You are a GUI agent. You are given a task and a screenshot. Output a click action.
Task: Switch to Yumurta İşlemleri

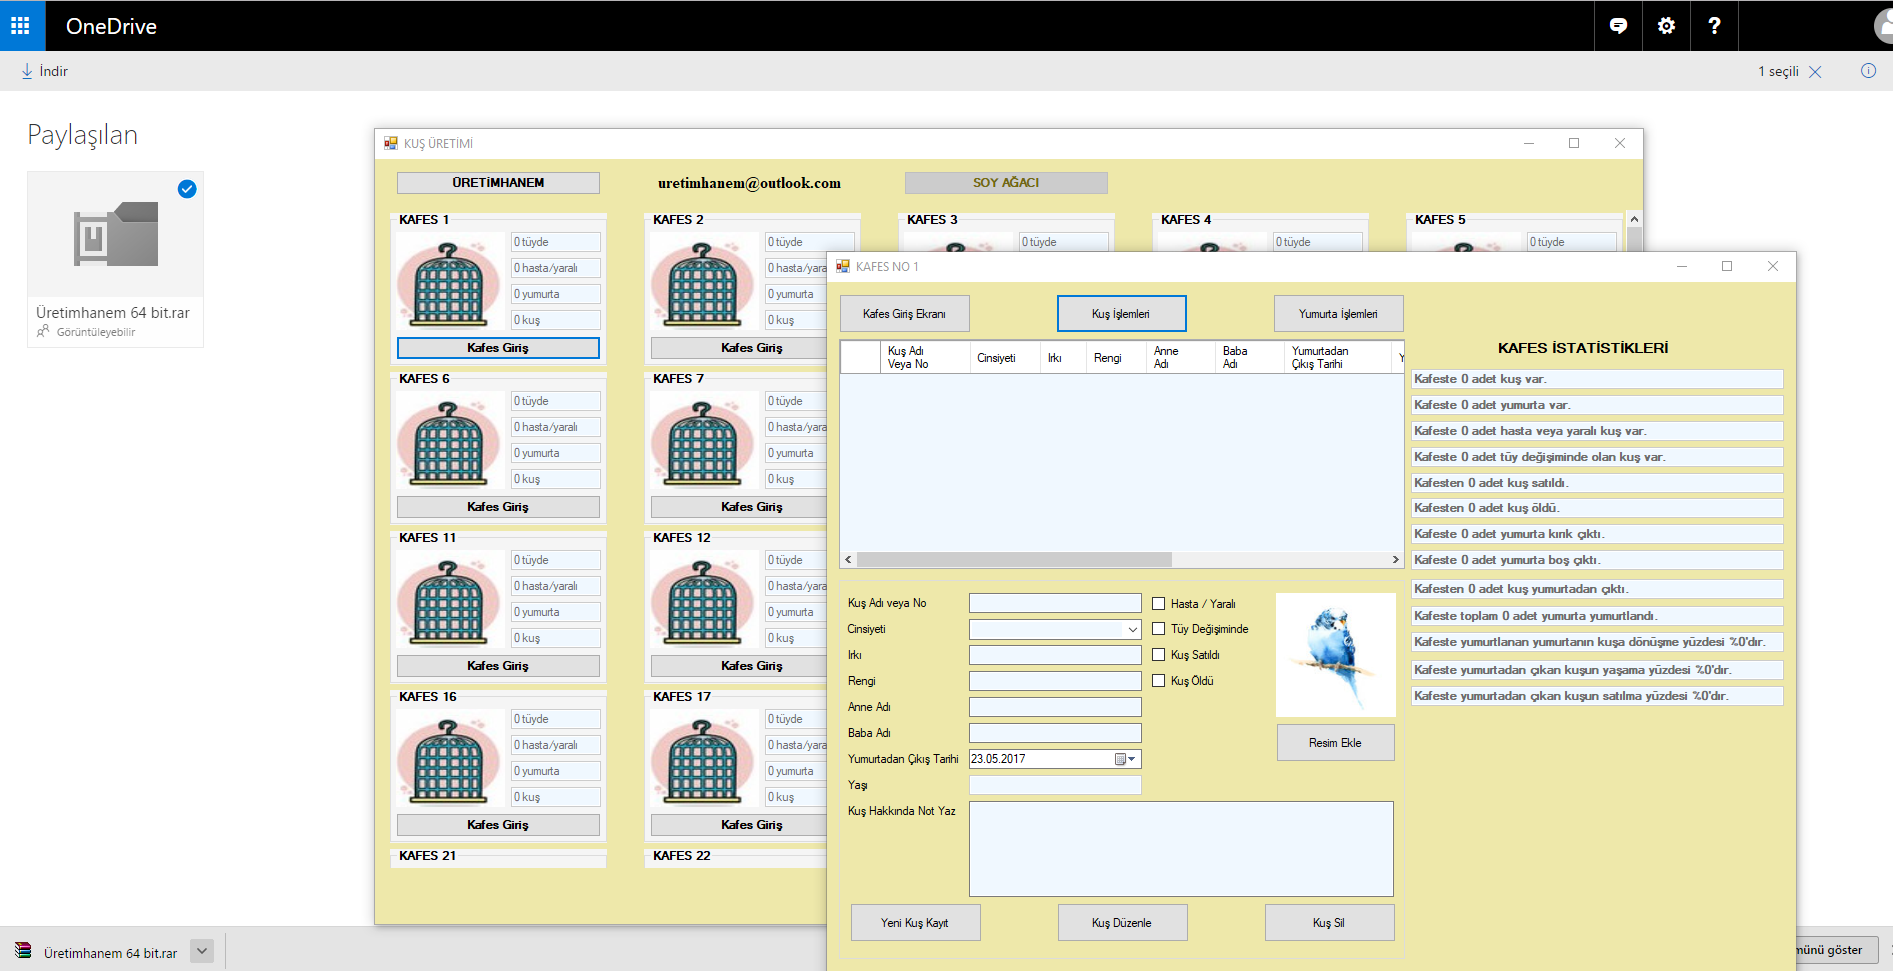1338,314
